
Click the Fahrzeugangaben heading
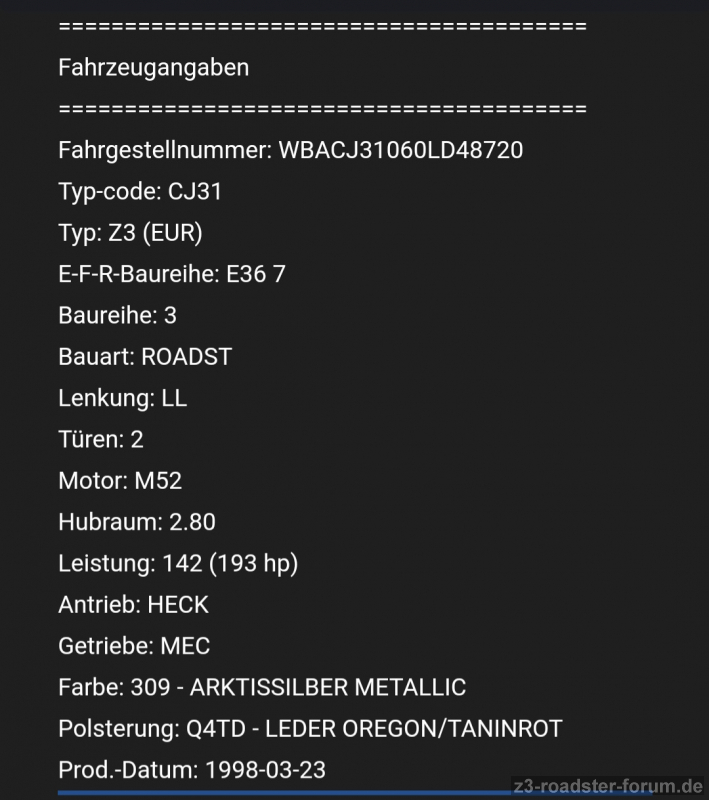click(154, 68)
